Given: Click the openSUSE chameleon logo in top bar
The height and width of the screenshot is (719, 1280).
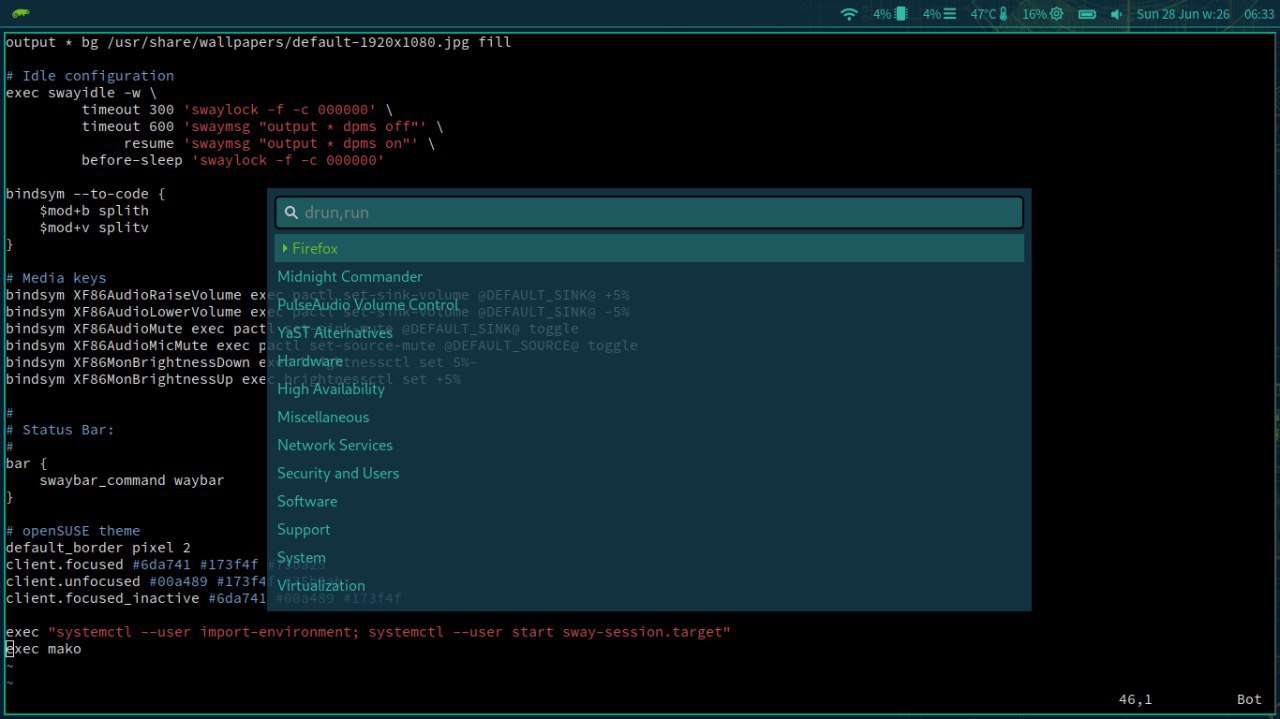Looking at the screenshot, I should (x=20, y=14).
